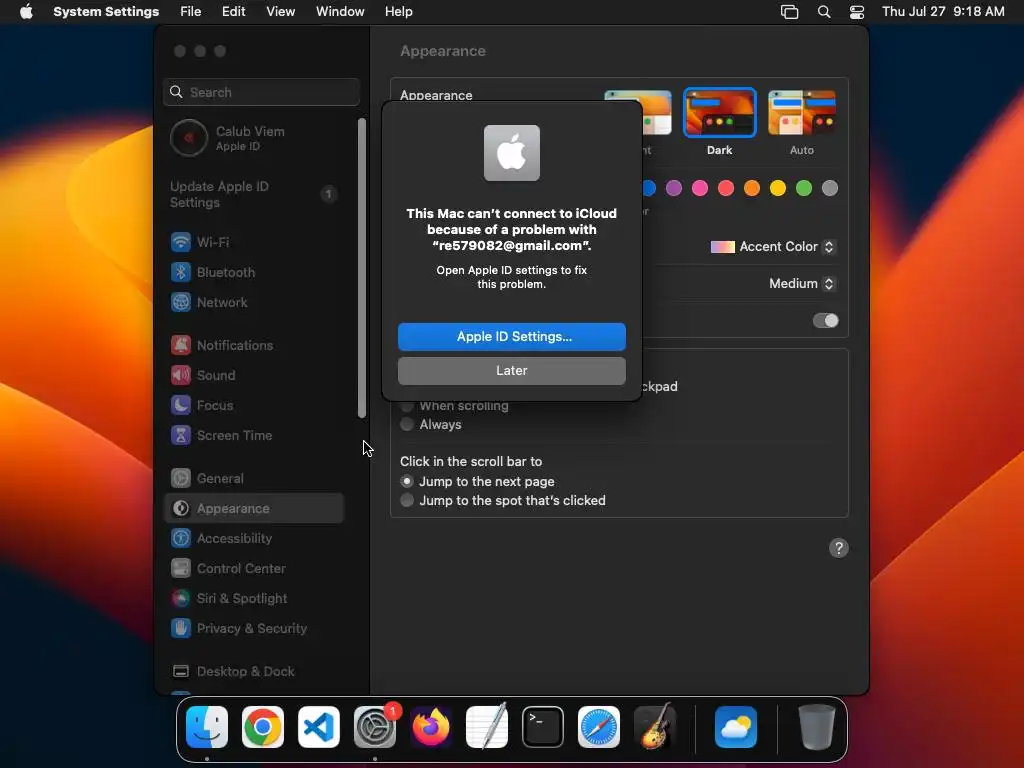This screenshot has height=768, width=1024.
Task: Choose the red accent color
Action: (x=726, y=189)
